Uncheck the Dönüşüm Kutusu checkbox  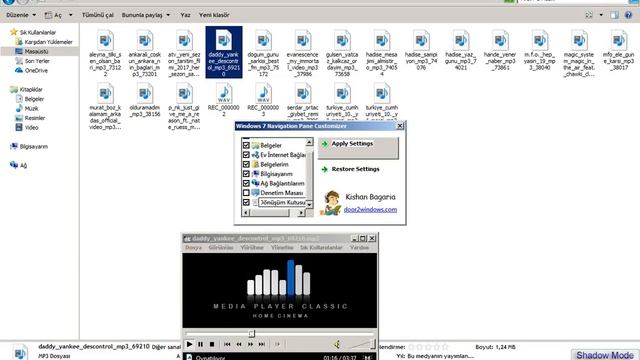pos(246,202)
